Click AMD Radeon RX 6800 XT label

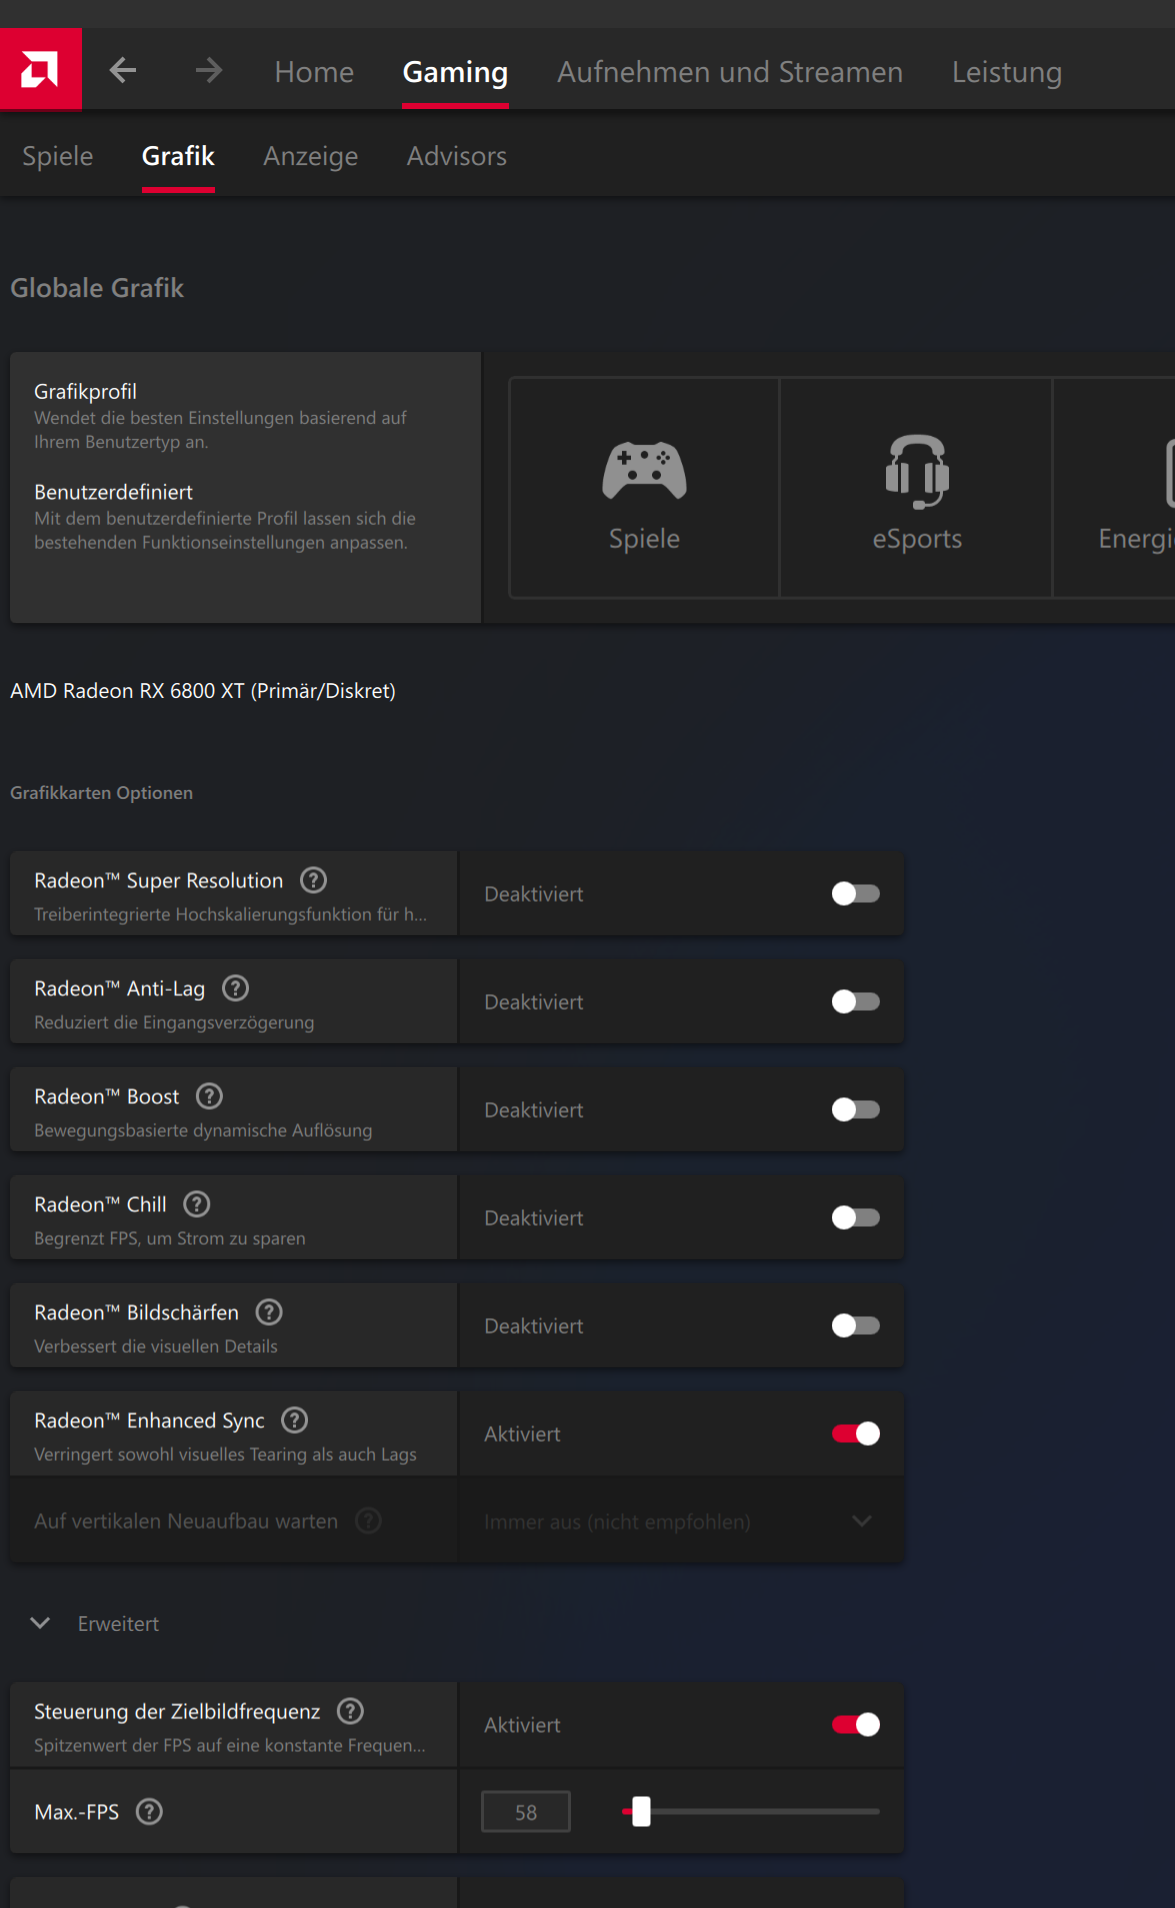coord(203,691)
